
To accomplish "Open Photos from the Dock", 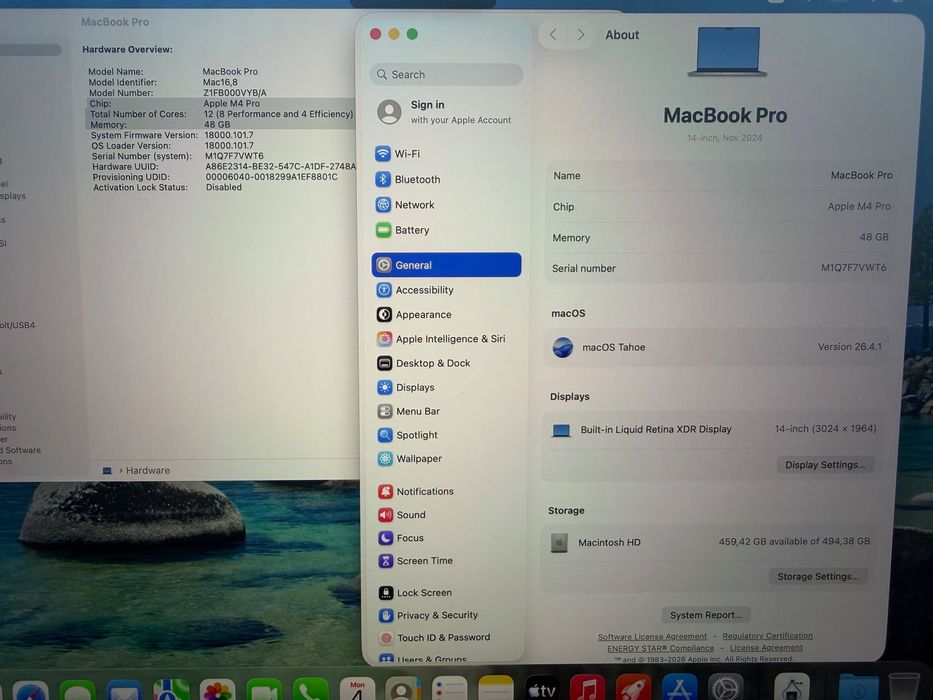I will tap(217, 689).
